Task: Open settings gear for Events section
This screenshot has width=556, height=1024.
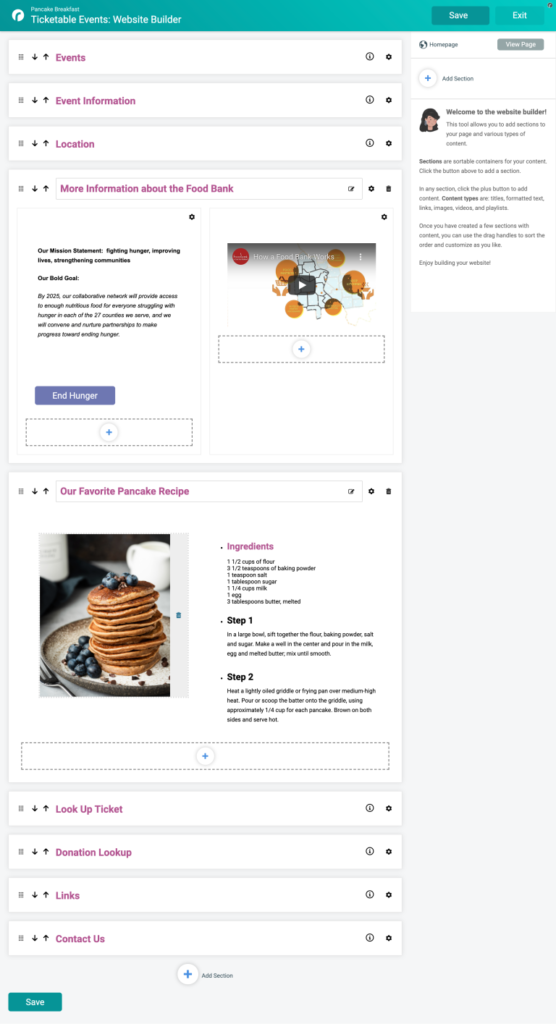Action: point(389,57)
